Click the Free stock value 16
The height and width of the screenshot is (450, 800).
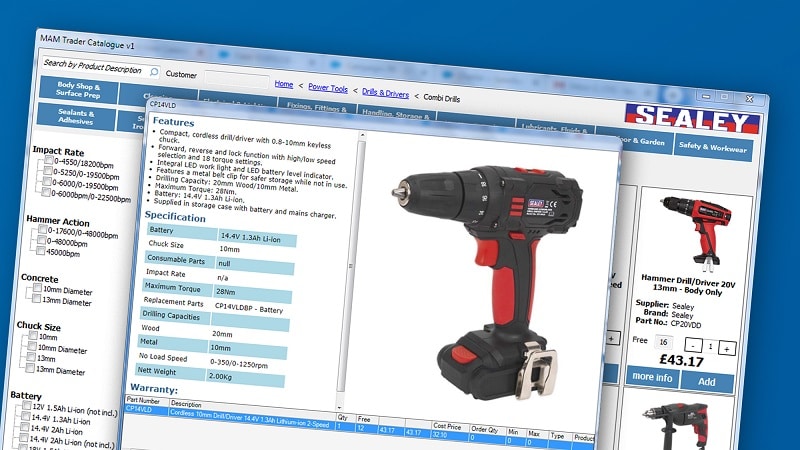tap(663, 342)
